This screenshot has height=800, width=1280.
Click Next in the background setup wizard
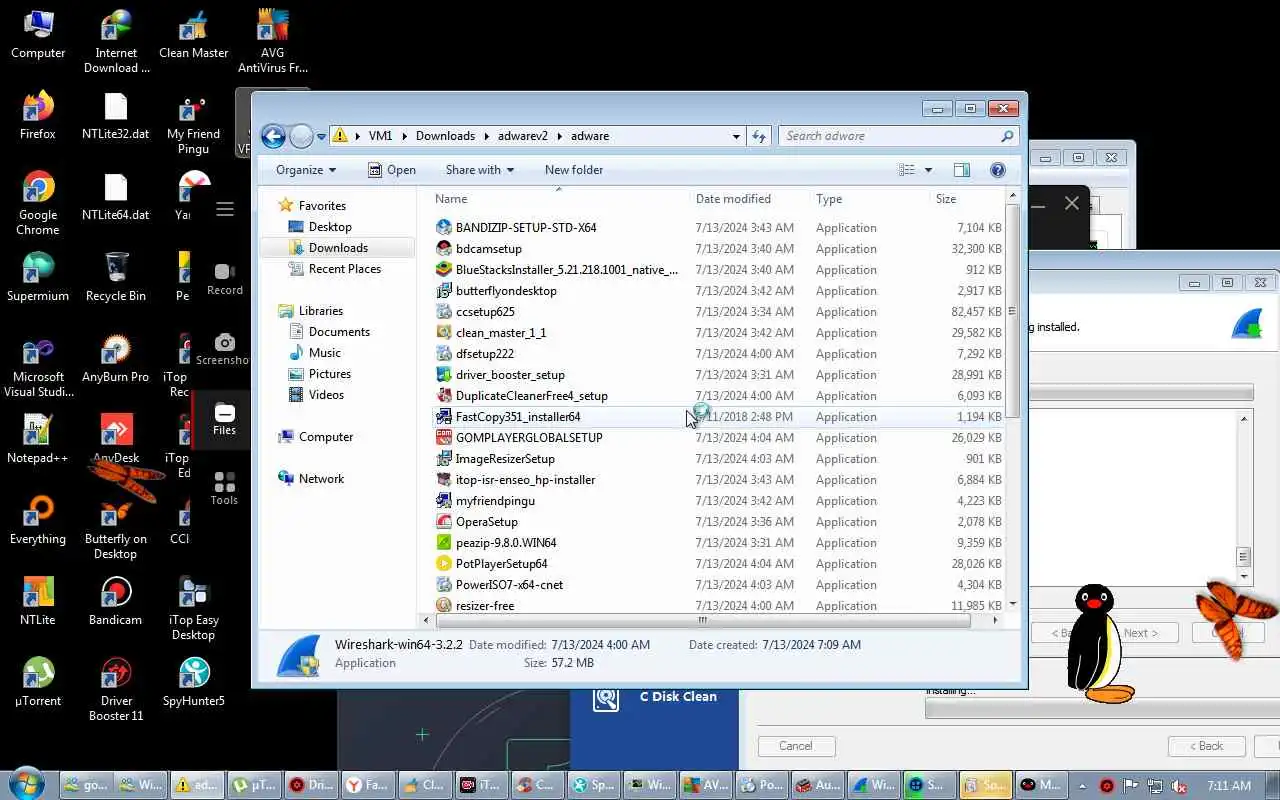(1140, 633)
